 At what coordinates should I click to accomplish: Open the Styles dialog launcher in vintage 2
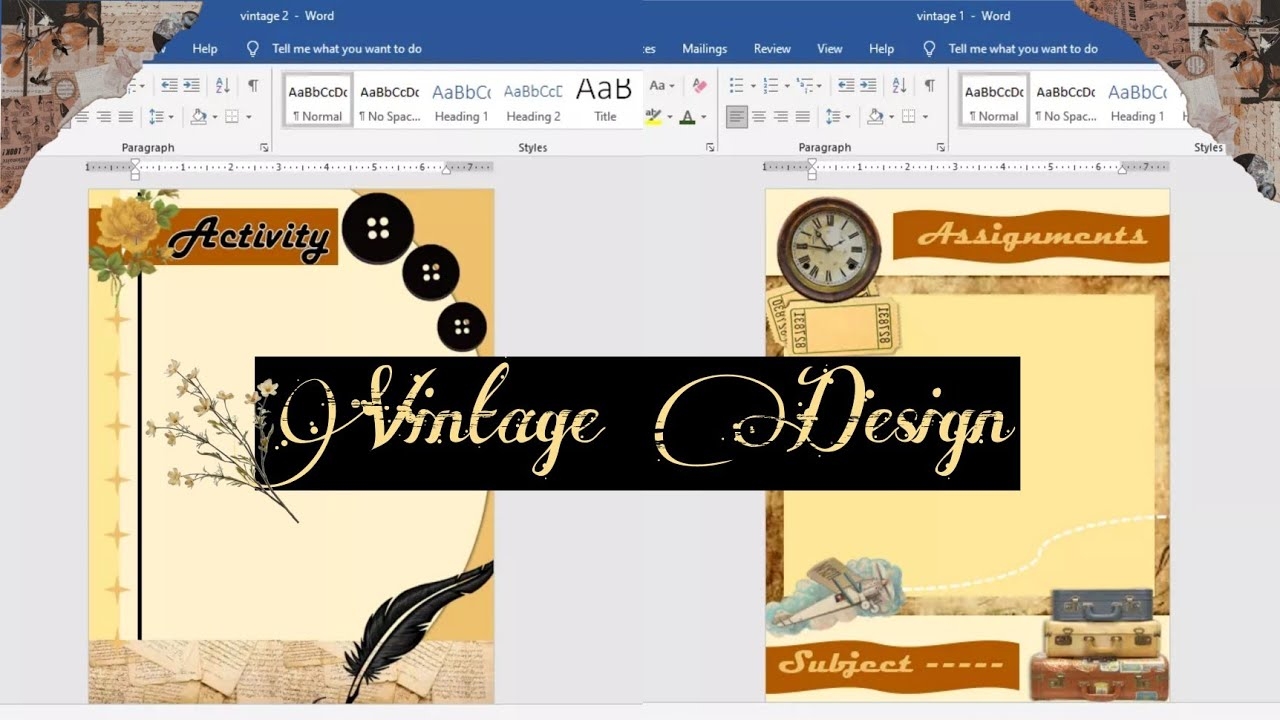click(x=712, y=147)
